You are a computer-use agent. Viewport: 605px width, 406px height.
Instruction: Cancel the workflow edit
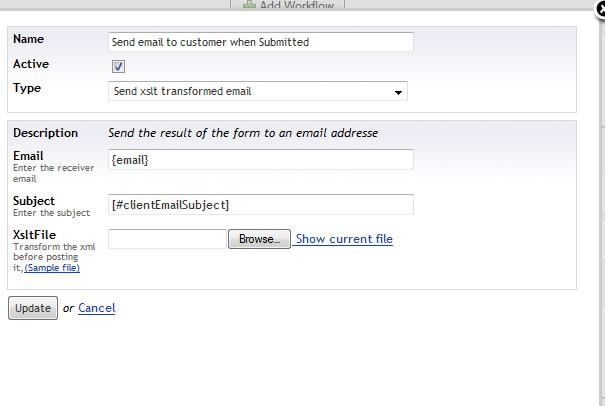(x=96, y=308)
